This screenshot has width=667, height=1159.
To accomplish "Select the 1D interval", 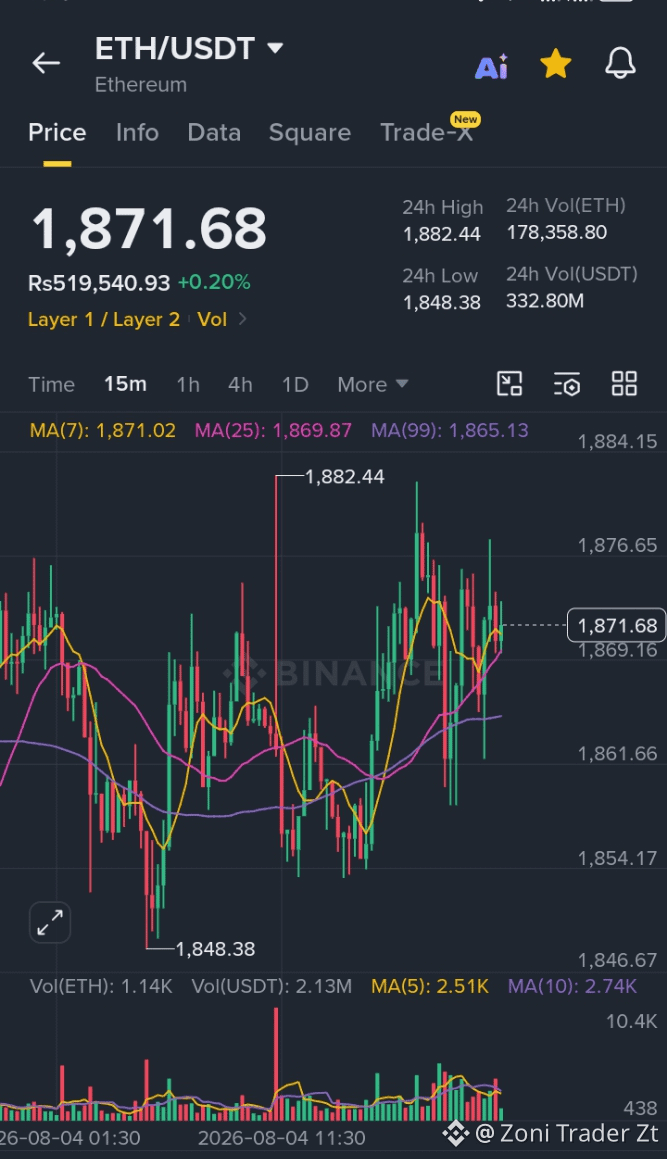I will click(x=295, y=384).
